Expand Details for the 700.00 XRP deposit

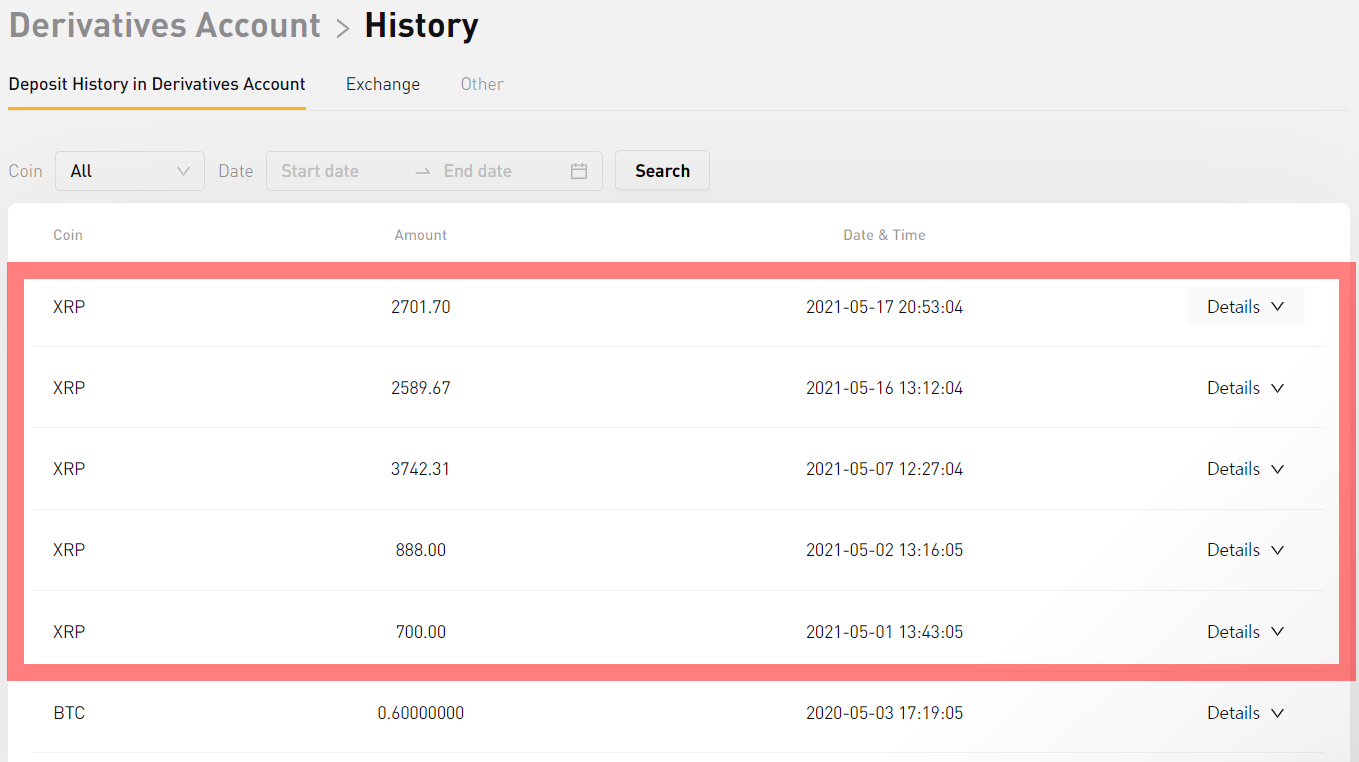tap(1245, 632)
